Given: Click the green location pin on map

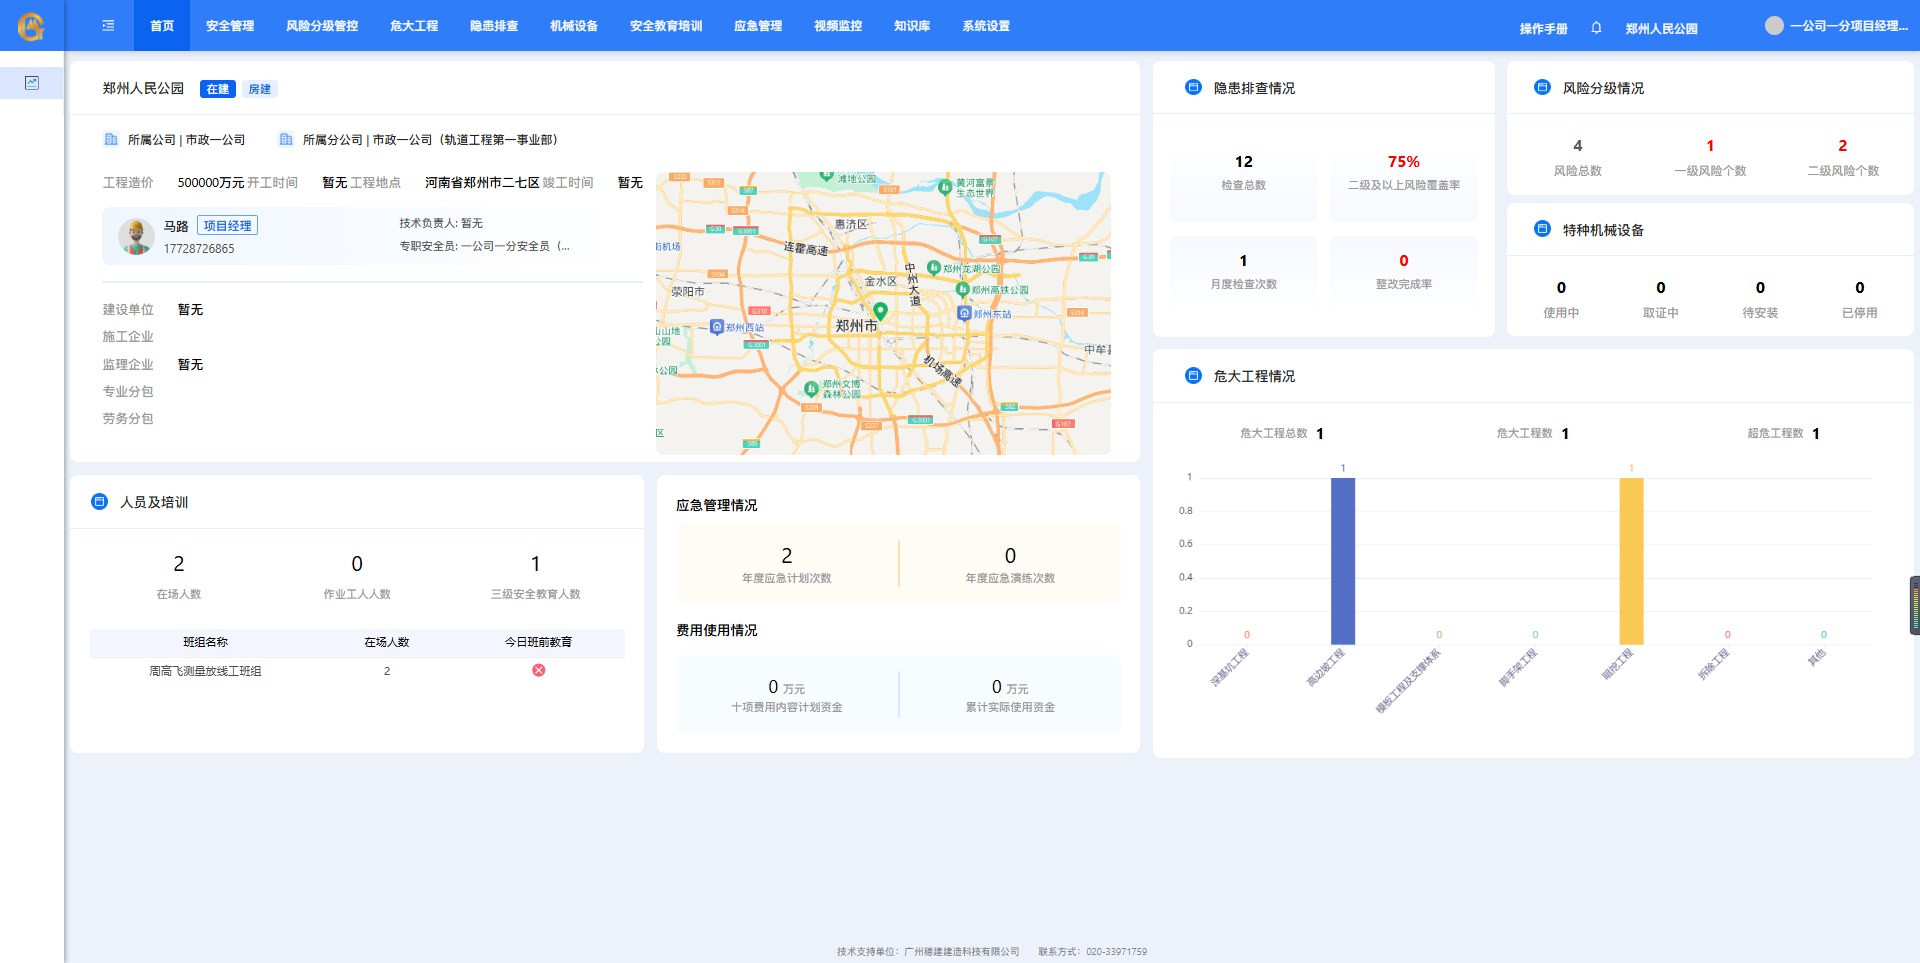Looking at the screenshot, I should (x=880, y=311).
